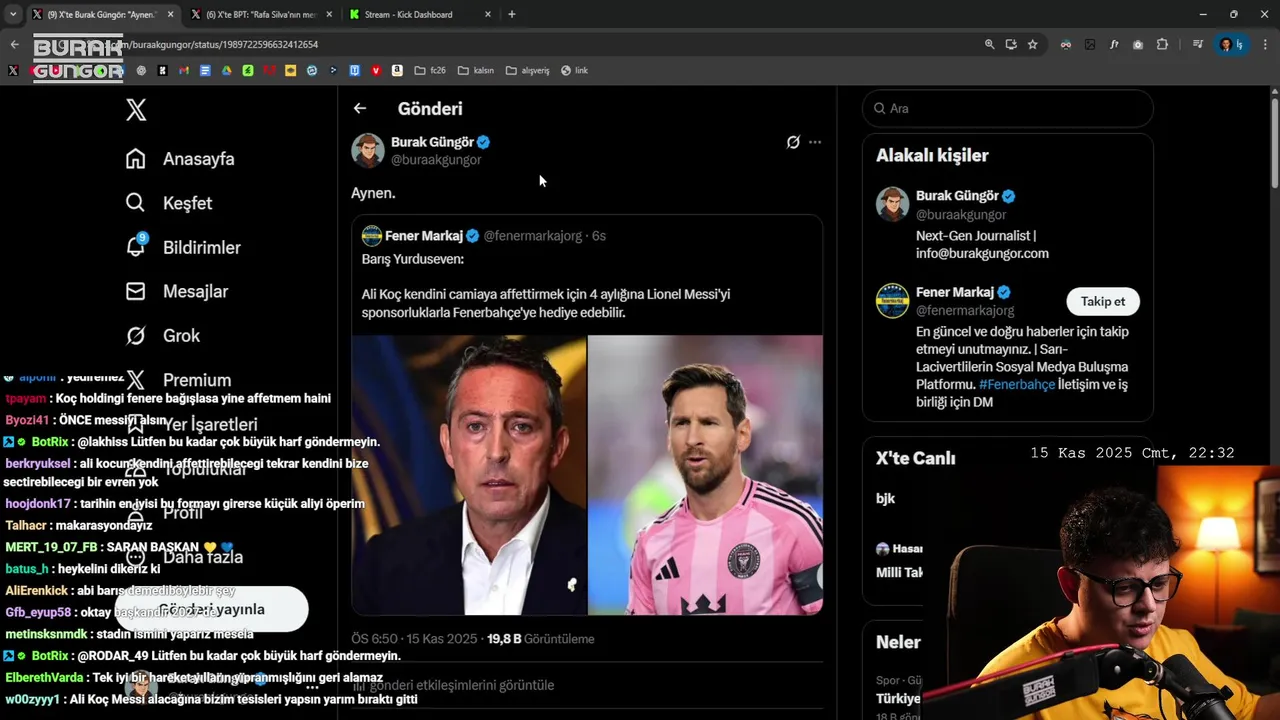Screen dimensions: 1280x720
Task: Open the font identifier f? extension
Action: [x=1114, y=44]
